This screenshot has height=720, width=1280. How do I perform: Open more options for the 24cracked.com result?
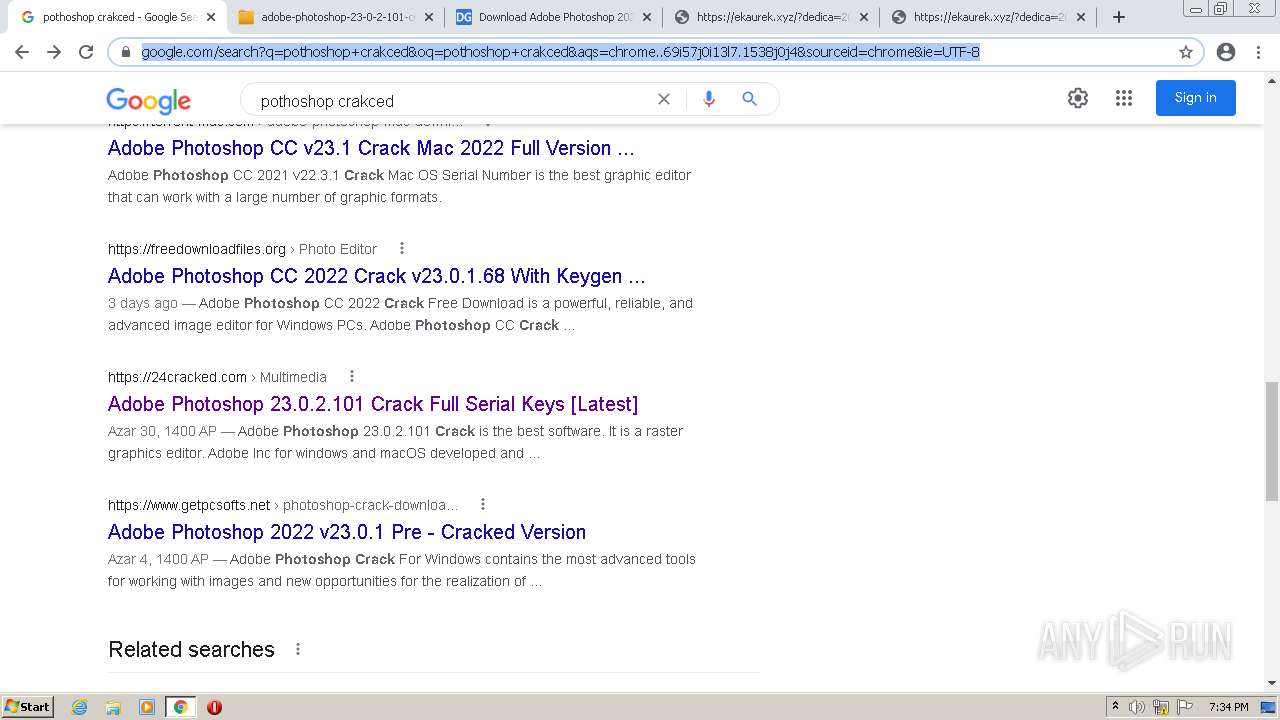351,376
